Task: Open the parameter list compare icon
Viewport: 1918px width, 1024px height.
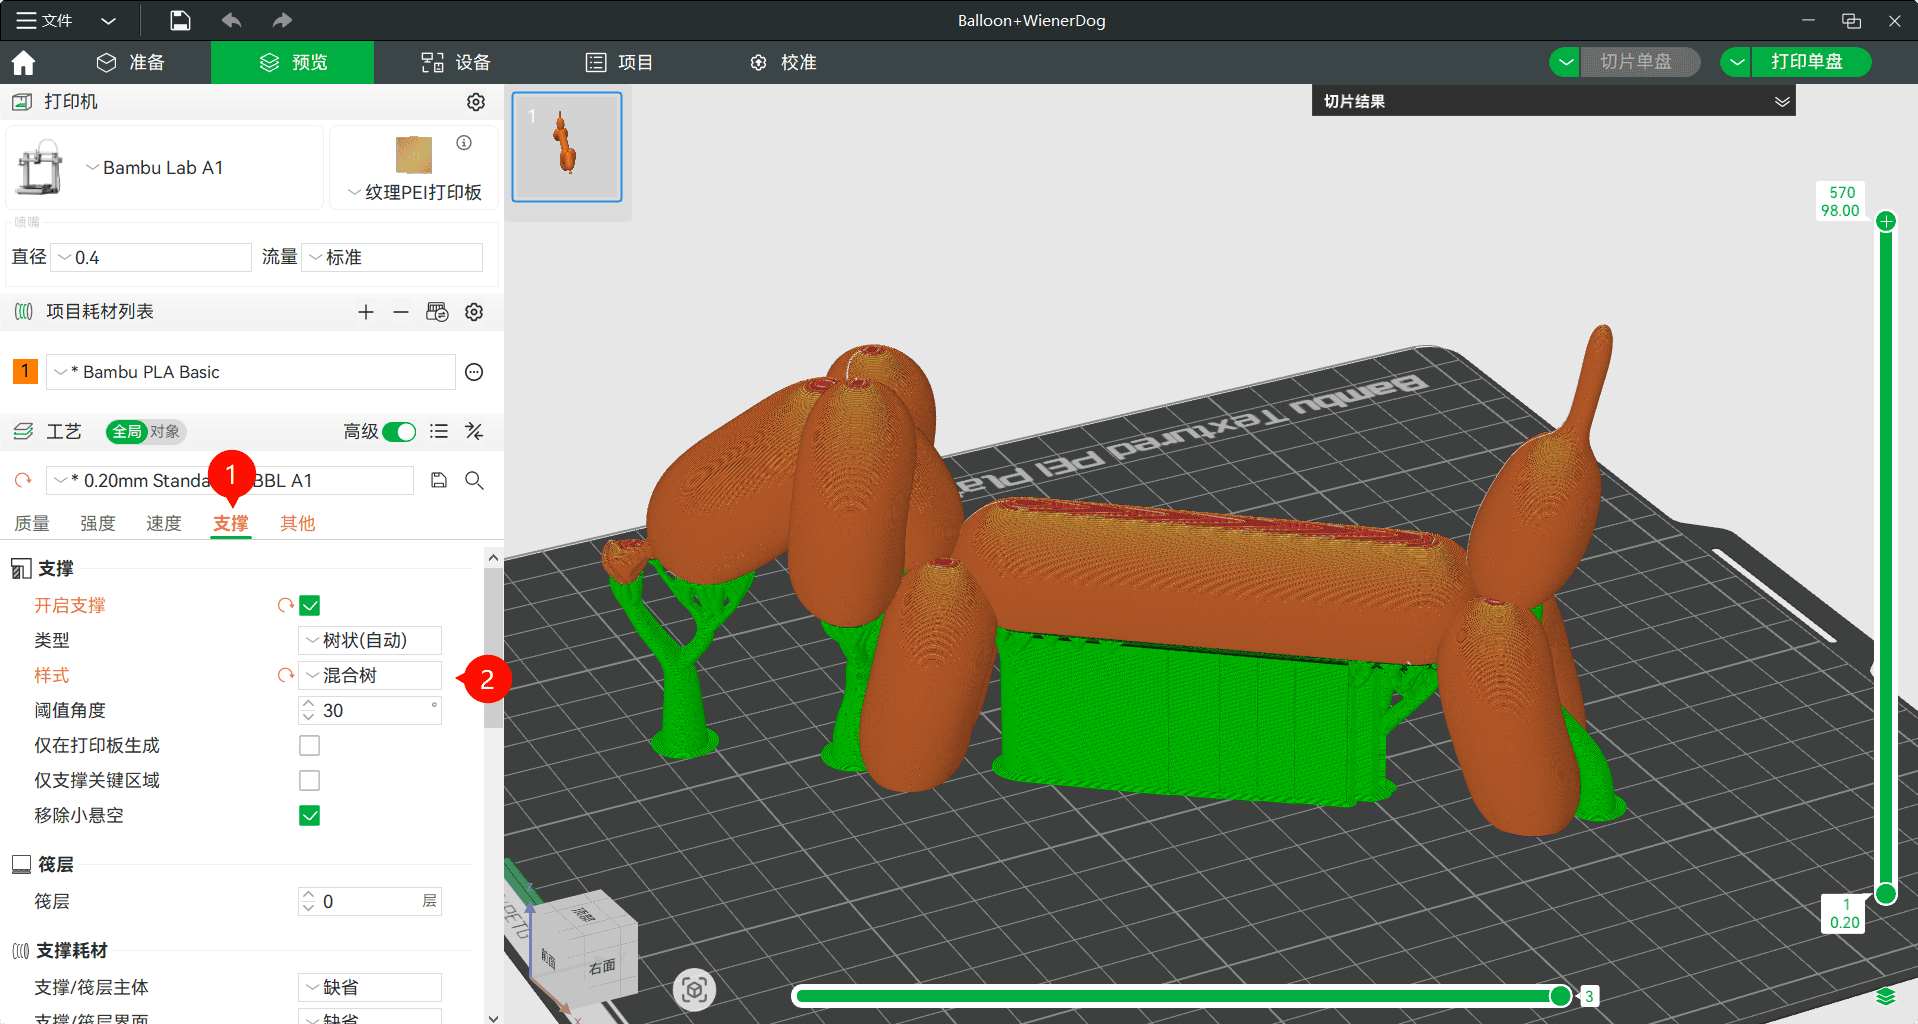Action: click(x=439, y=431)
